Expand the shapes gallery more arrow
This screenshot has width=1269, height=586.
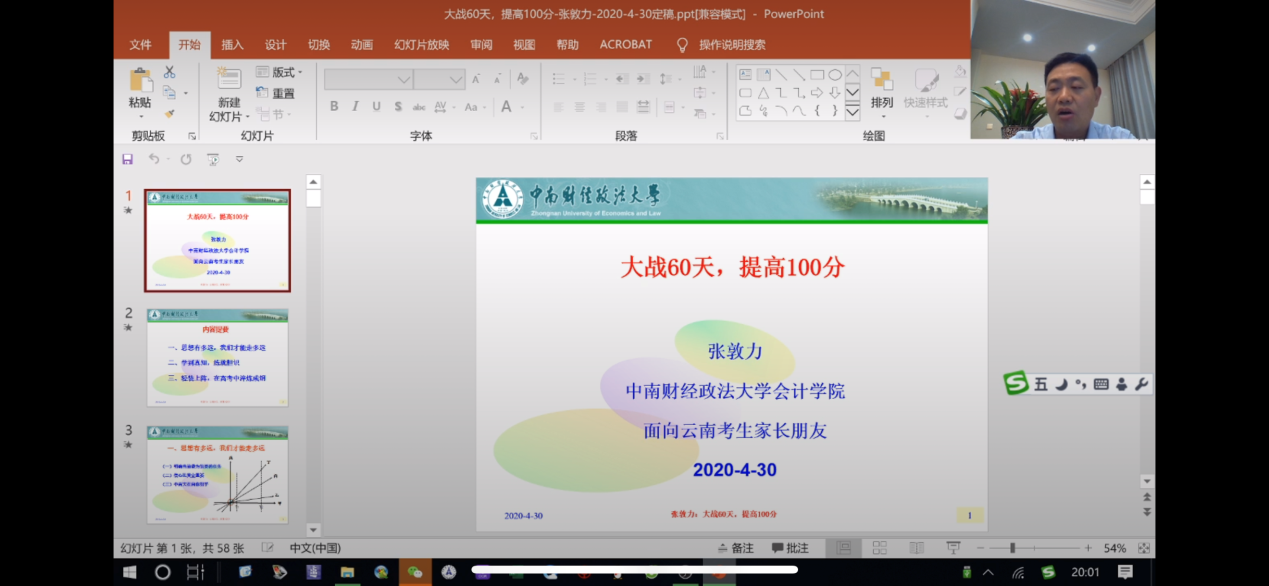(x=852, y=113)
